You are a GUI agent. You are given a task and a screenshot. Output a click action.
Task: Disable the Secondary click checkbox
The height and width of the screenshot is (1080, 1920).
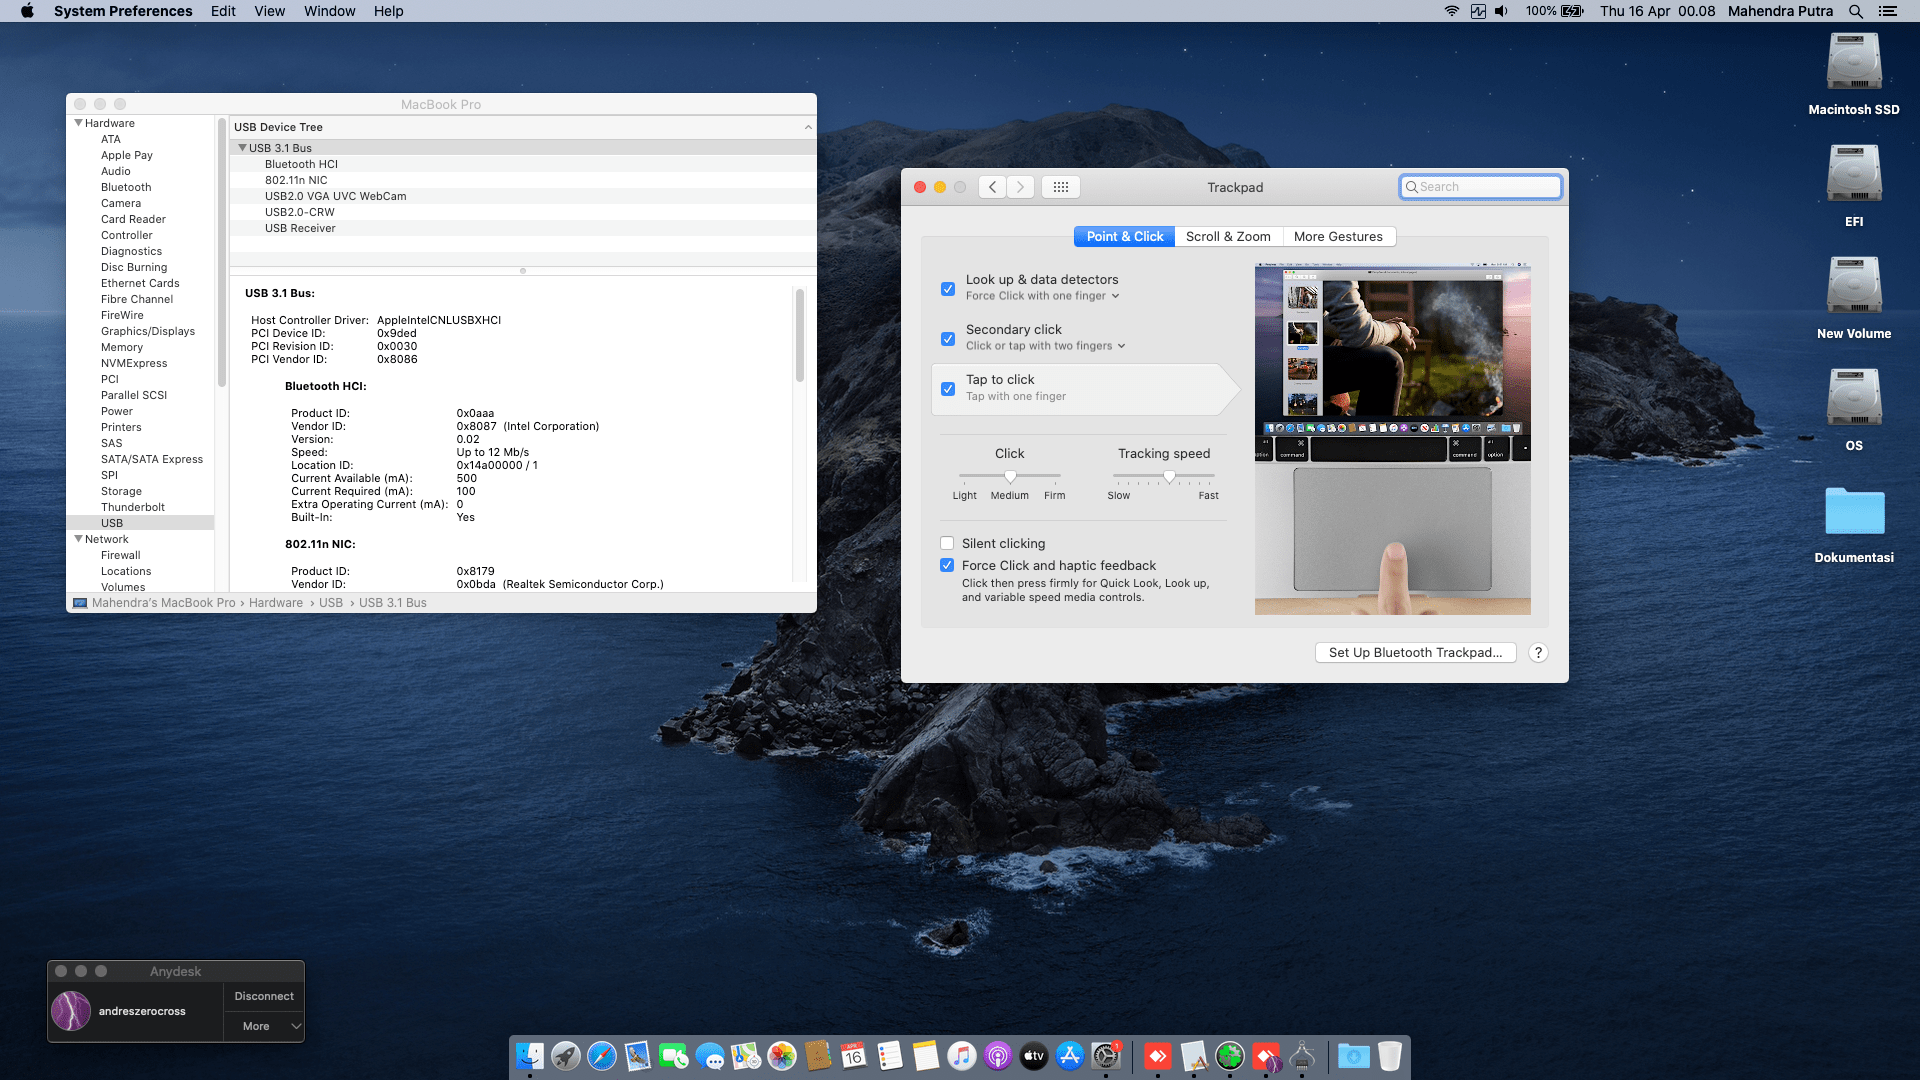(x=948, y=339)
